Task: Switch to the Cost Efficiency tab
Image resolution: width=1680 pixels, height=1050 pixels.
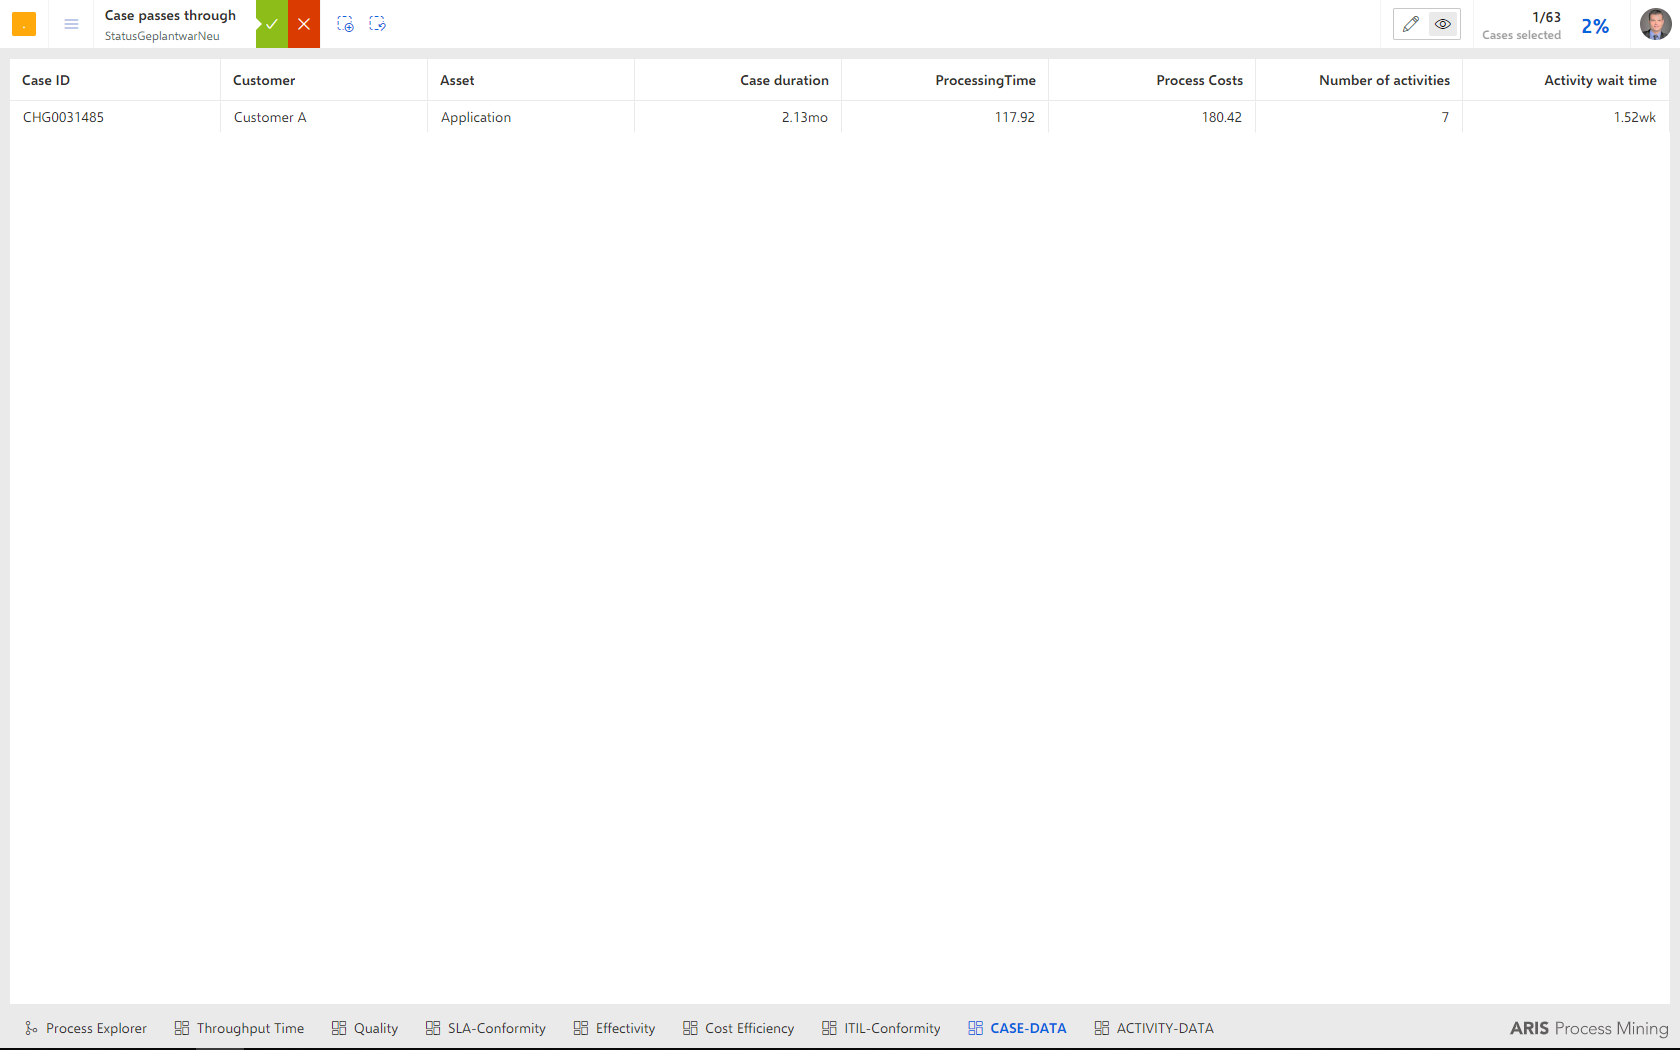Action: tap(738, 1028)
